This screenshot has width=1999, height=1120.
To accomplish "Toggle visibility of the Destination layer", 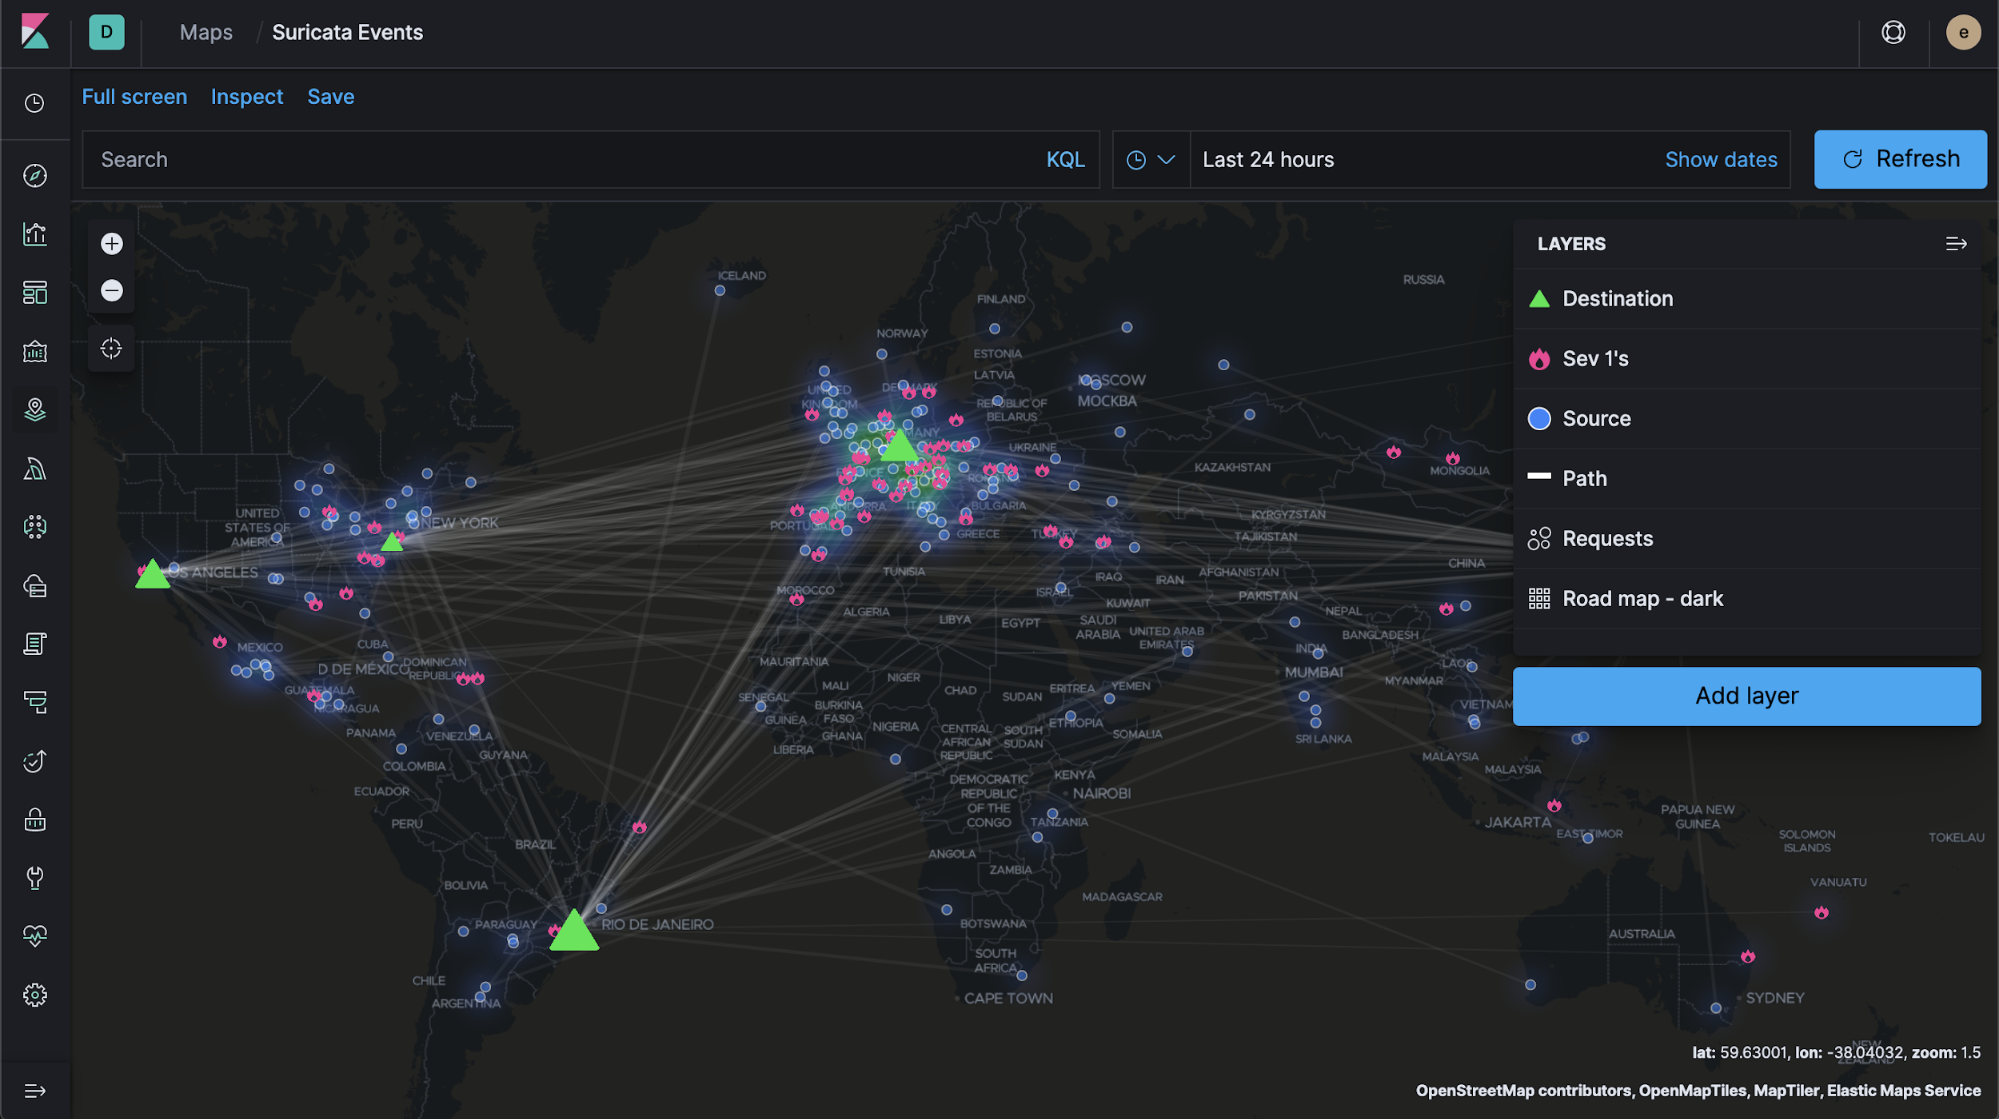I will tap(1538, 298).
